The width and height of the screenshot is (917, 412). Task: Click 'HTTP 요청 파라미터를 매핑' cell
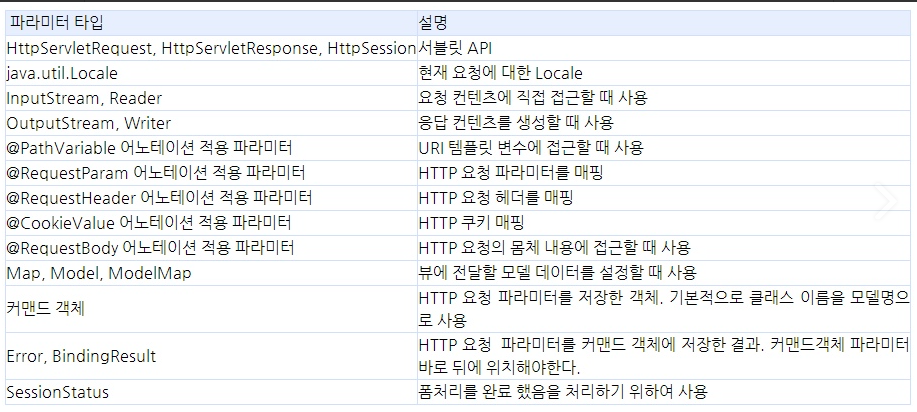(x=664, y=173)
